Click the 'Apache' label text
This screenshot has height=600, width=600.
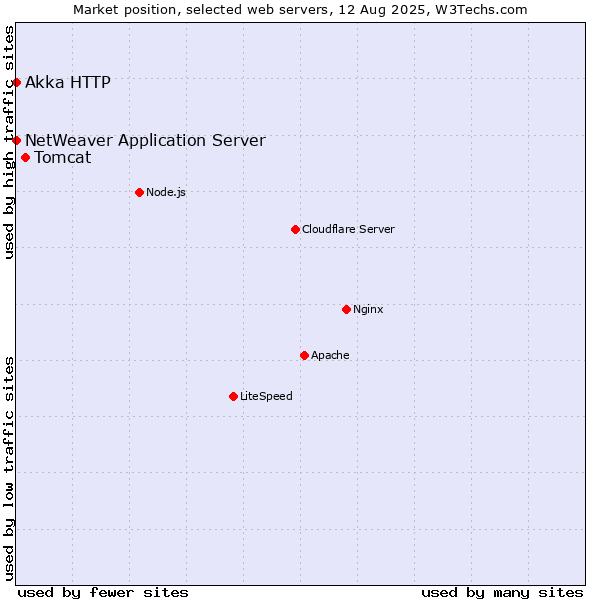(330, 355)
